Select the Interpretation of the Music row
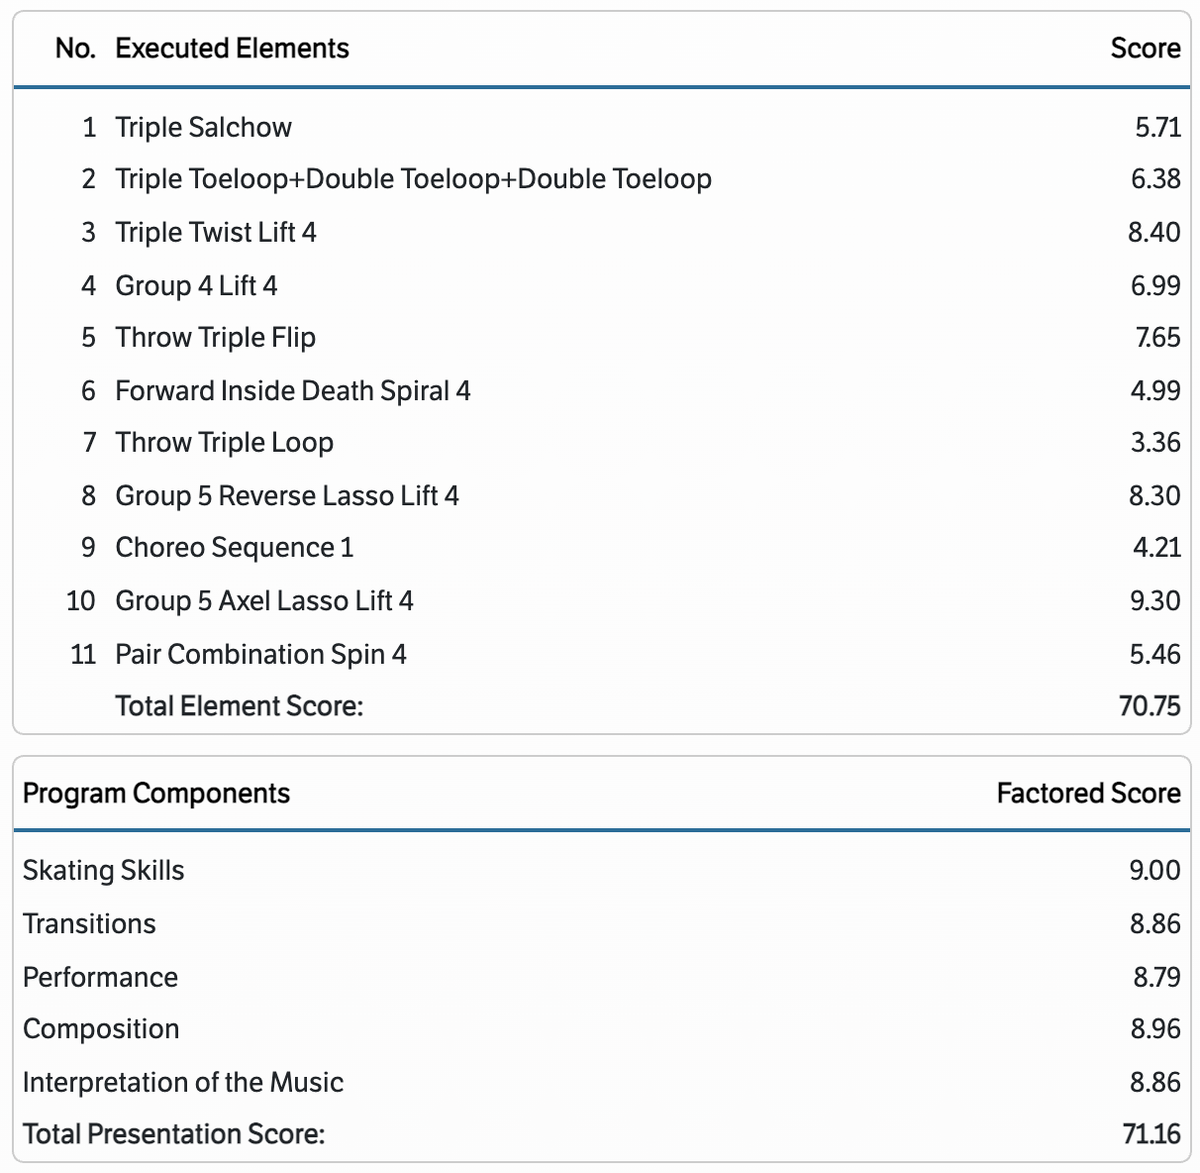Image resolution: width=1200 pixels, height=1173 pixels. pyautogui.click(x=601, y=1082)
